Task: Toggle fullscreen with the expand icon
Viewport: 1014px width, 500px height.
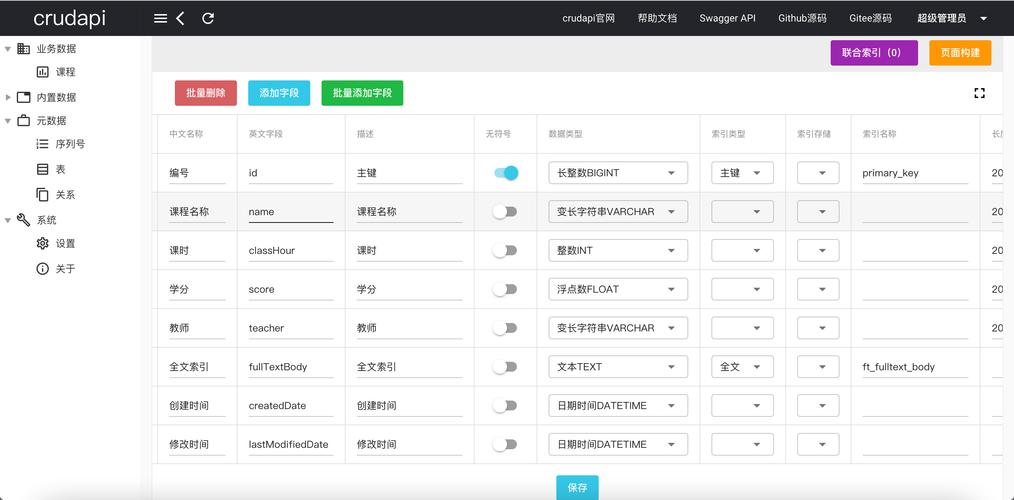Action: tap(979, 93)
